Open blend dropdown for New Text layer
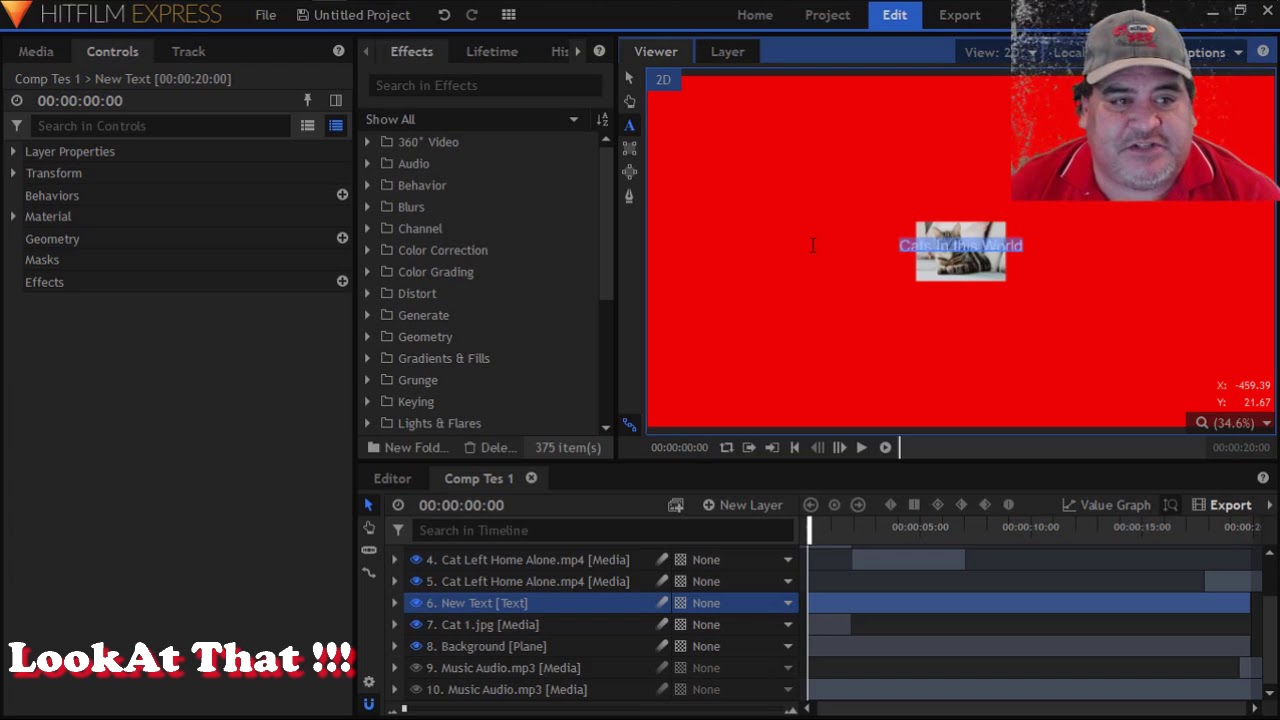The height and width of the screenshot is (720, 1280). click(788, 603)
